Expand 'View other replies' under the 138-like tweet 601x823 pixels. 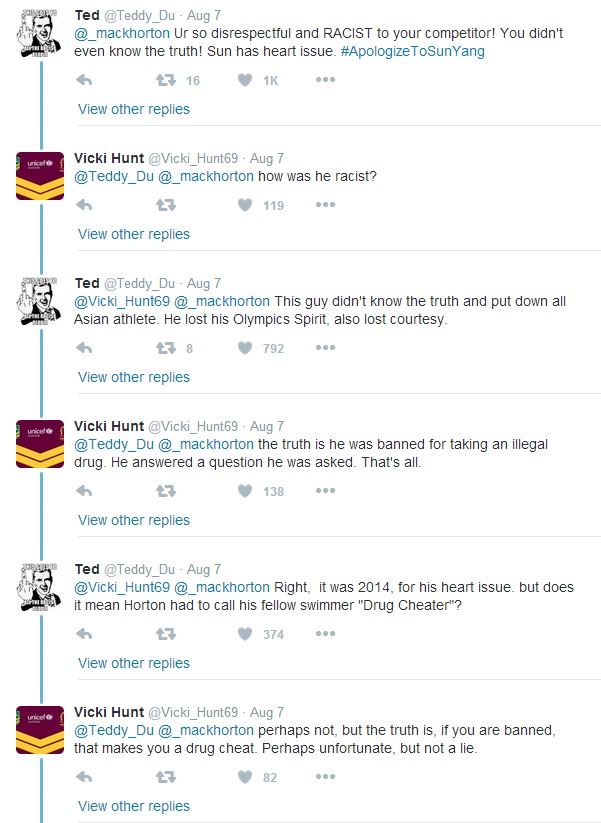(134, 520)
